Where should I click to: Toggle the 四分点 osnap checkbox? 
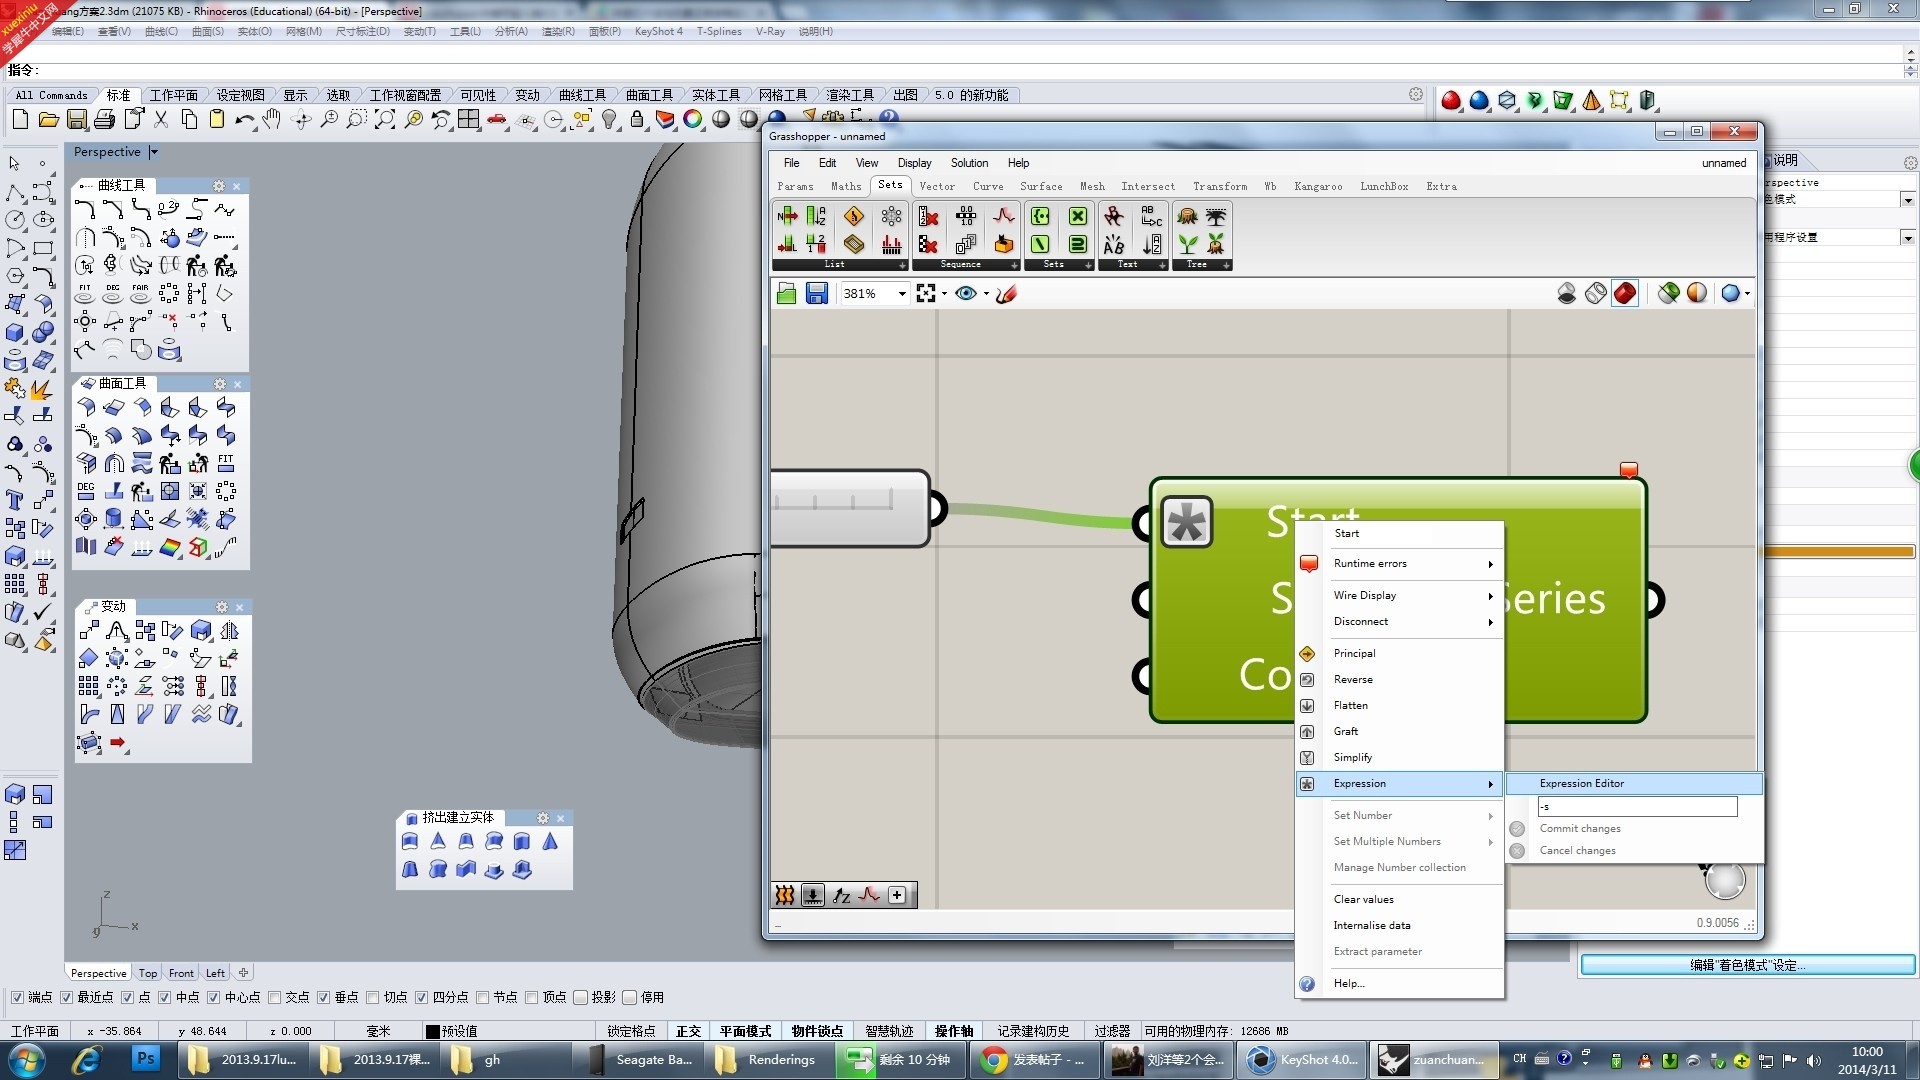tap(421, 998)
